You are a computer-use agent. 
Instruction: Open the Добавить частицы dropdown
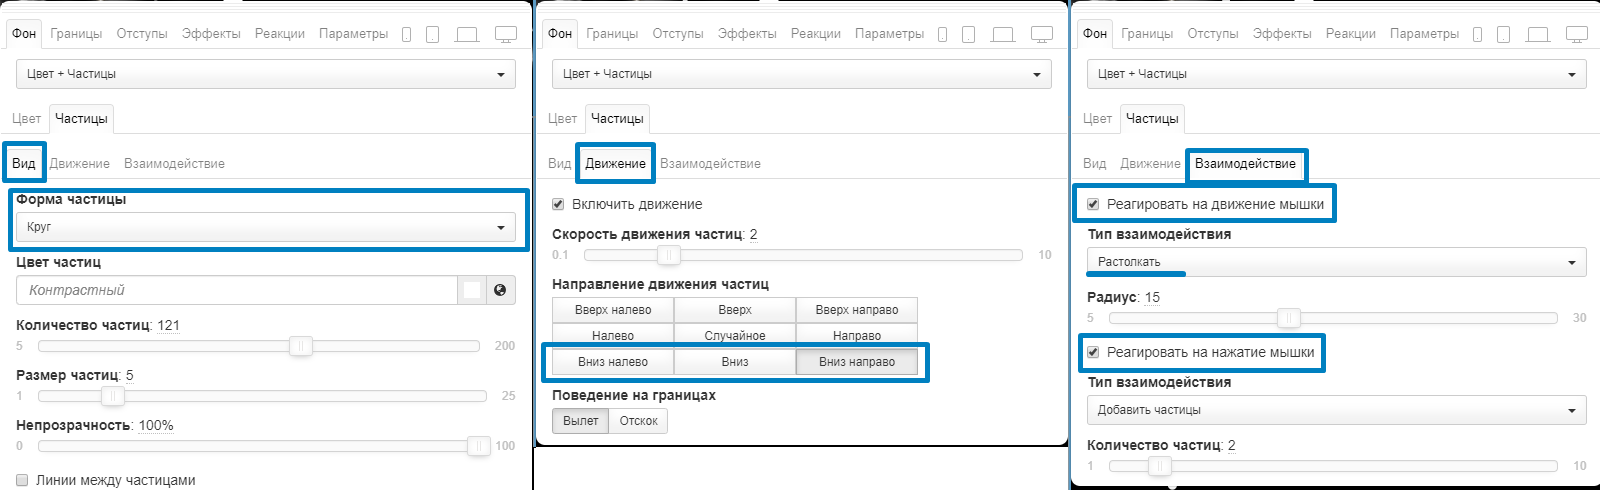(1336, 410)
